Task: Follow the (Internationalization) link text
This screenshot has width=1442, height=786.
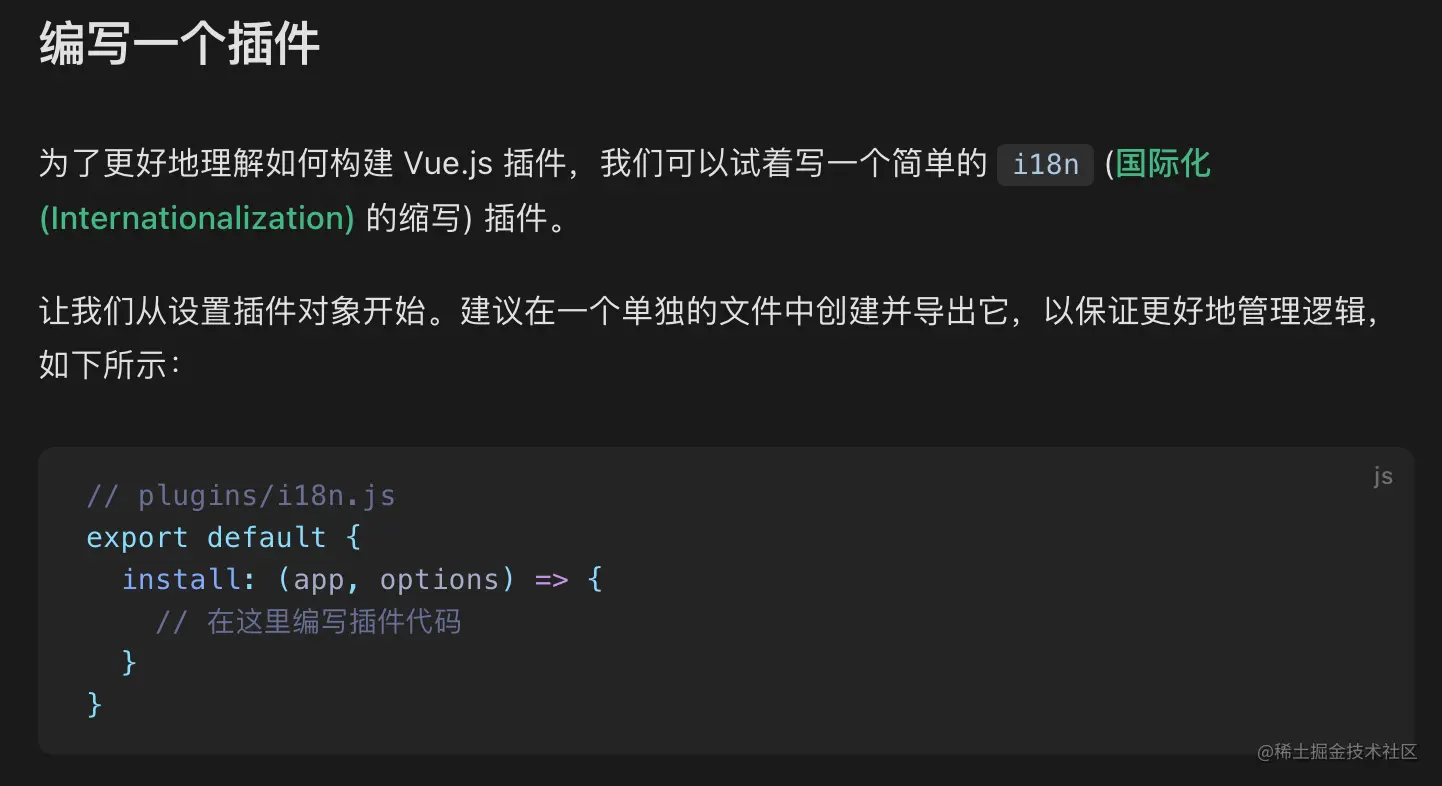Action: click(x=197, y=218)
